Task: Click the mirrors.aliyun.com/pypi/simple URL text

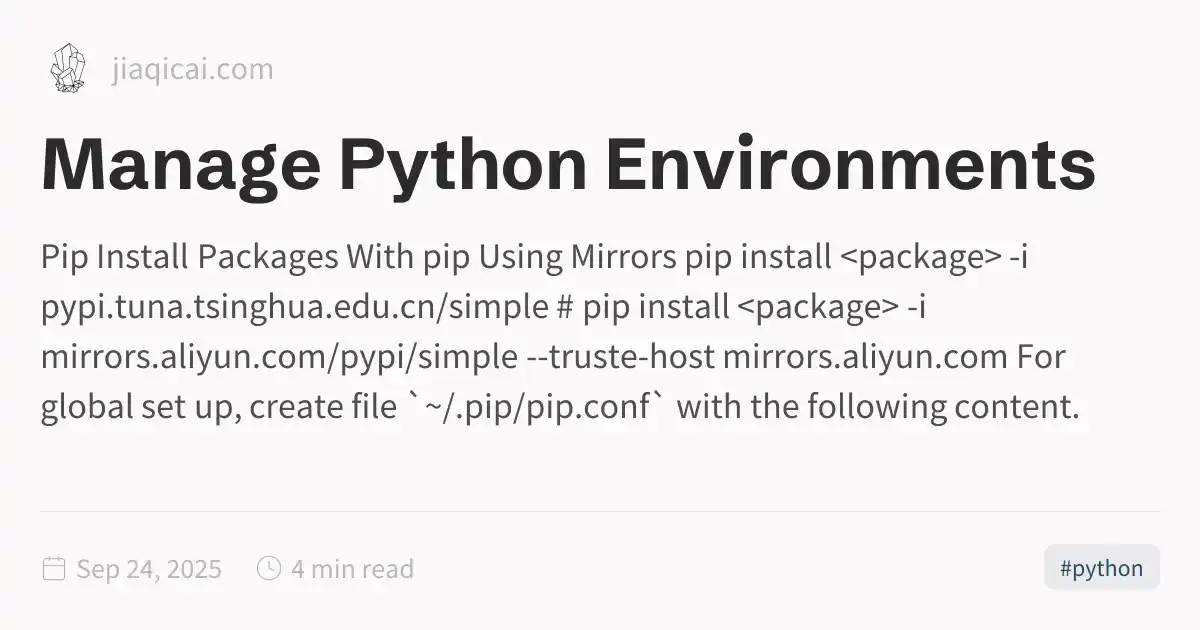Action: 279,357
